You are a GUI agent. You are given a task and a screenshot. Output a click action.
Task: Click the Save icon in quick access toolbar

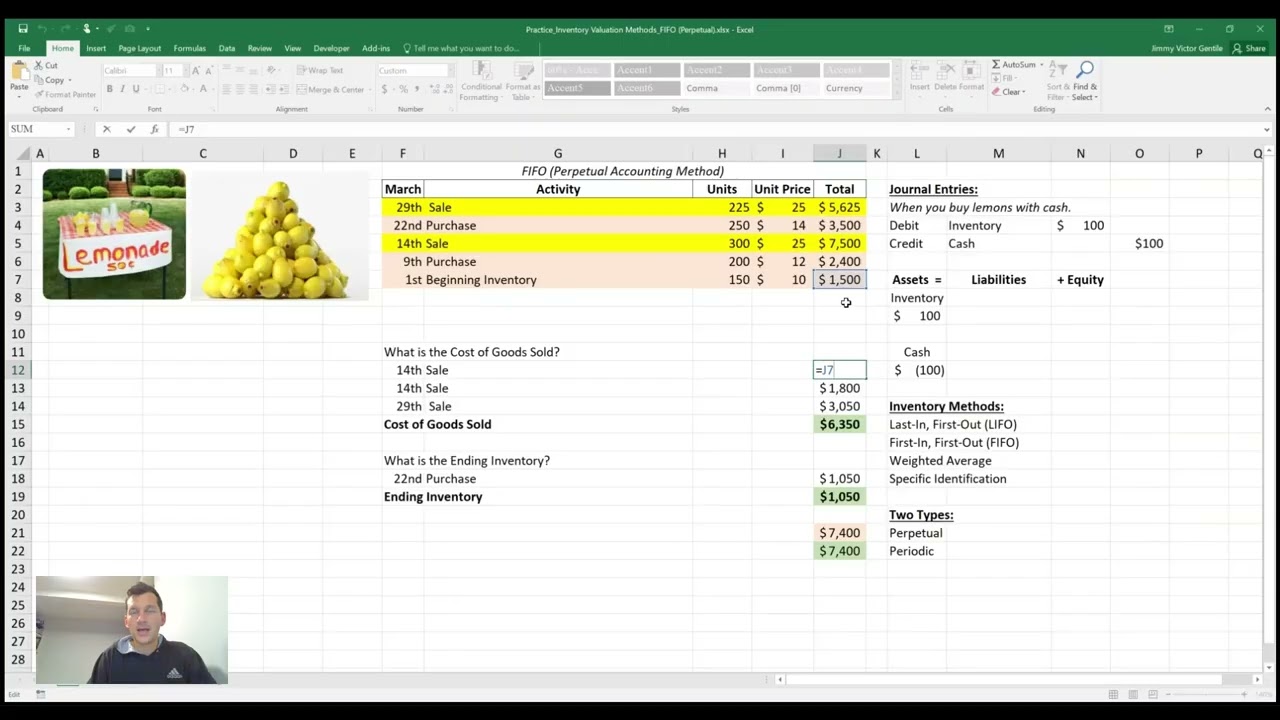(x=23, y=29)
